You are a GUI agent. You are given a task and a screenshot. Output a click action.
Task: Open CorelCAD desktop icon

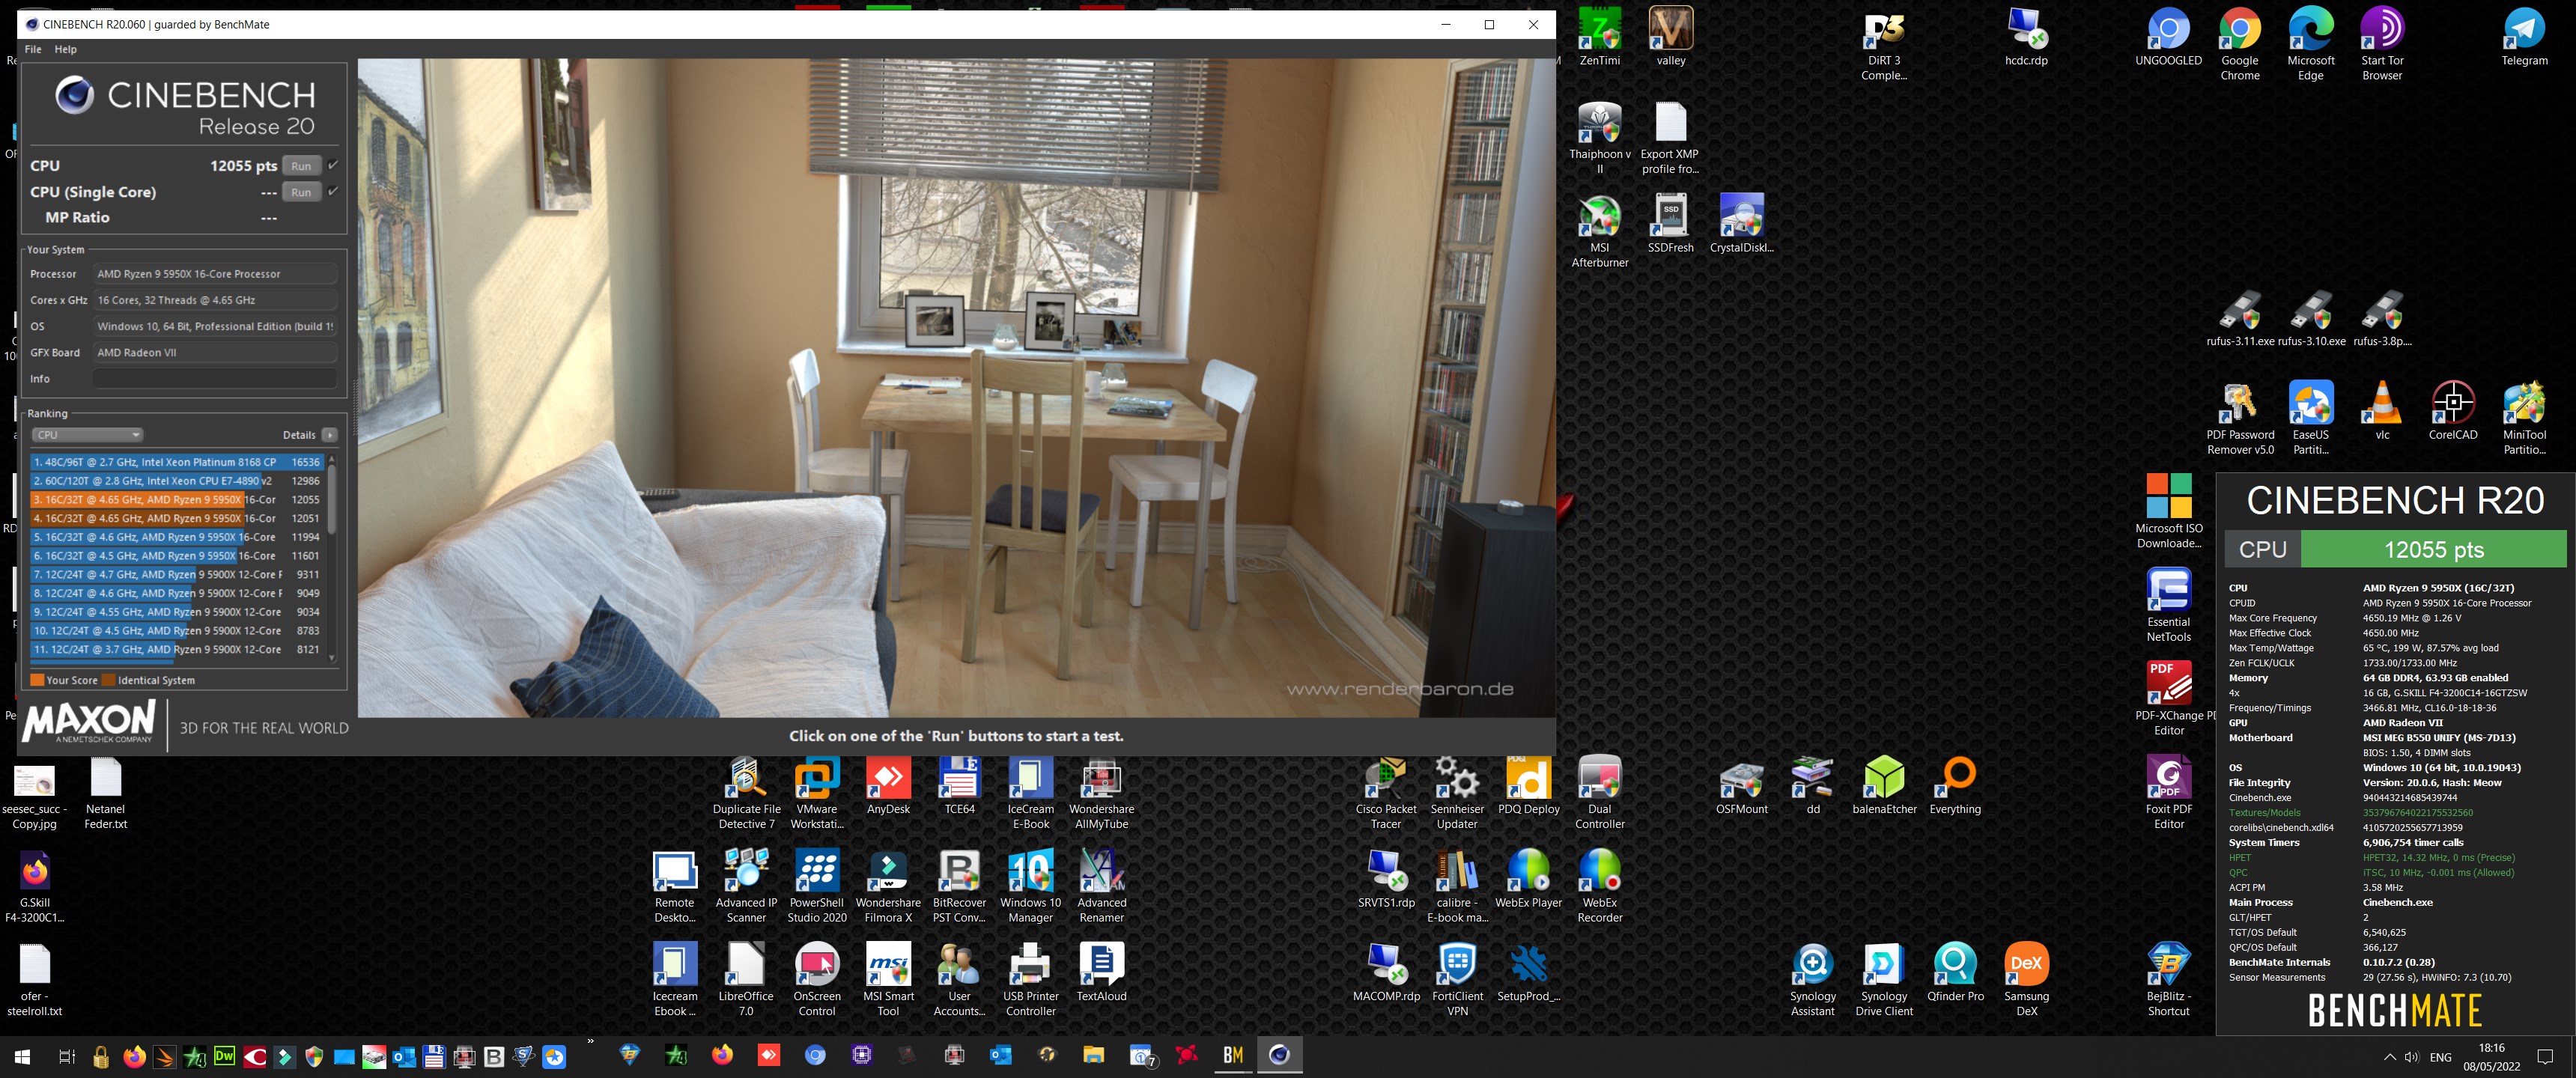click(2453, 411)
